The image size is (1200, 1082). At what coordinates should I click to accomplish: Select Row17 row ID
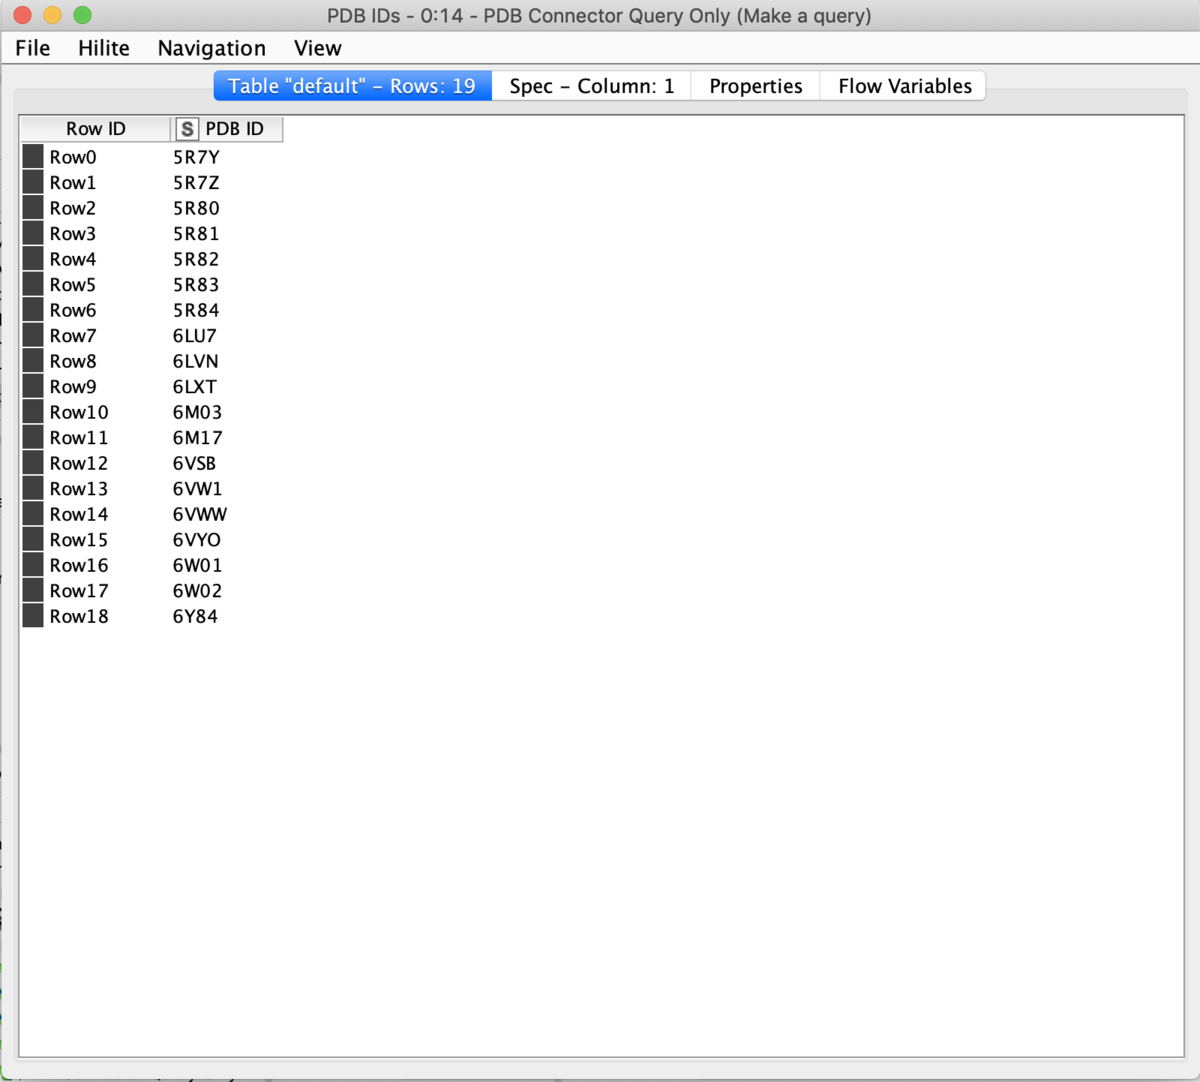(79, 591)
